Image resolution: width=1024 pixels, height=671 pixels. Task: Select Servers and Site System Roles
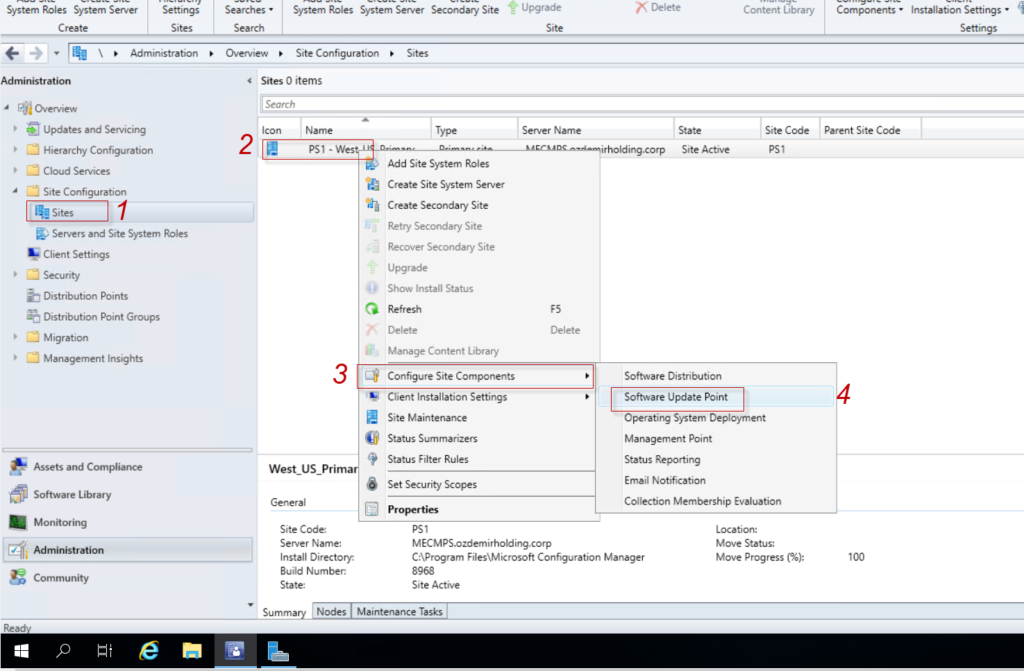pyautogui.click(x=120, y=233)
